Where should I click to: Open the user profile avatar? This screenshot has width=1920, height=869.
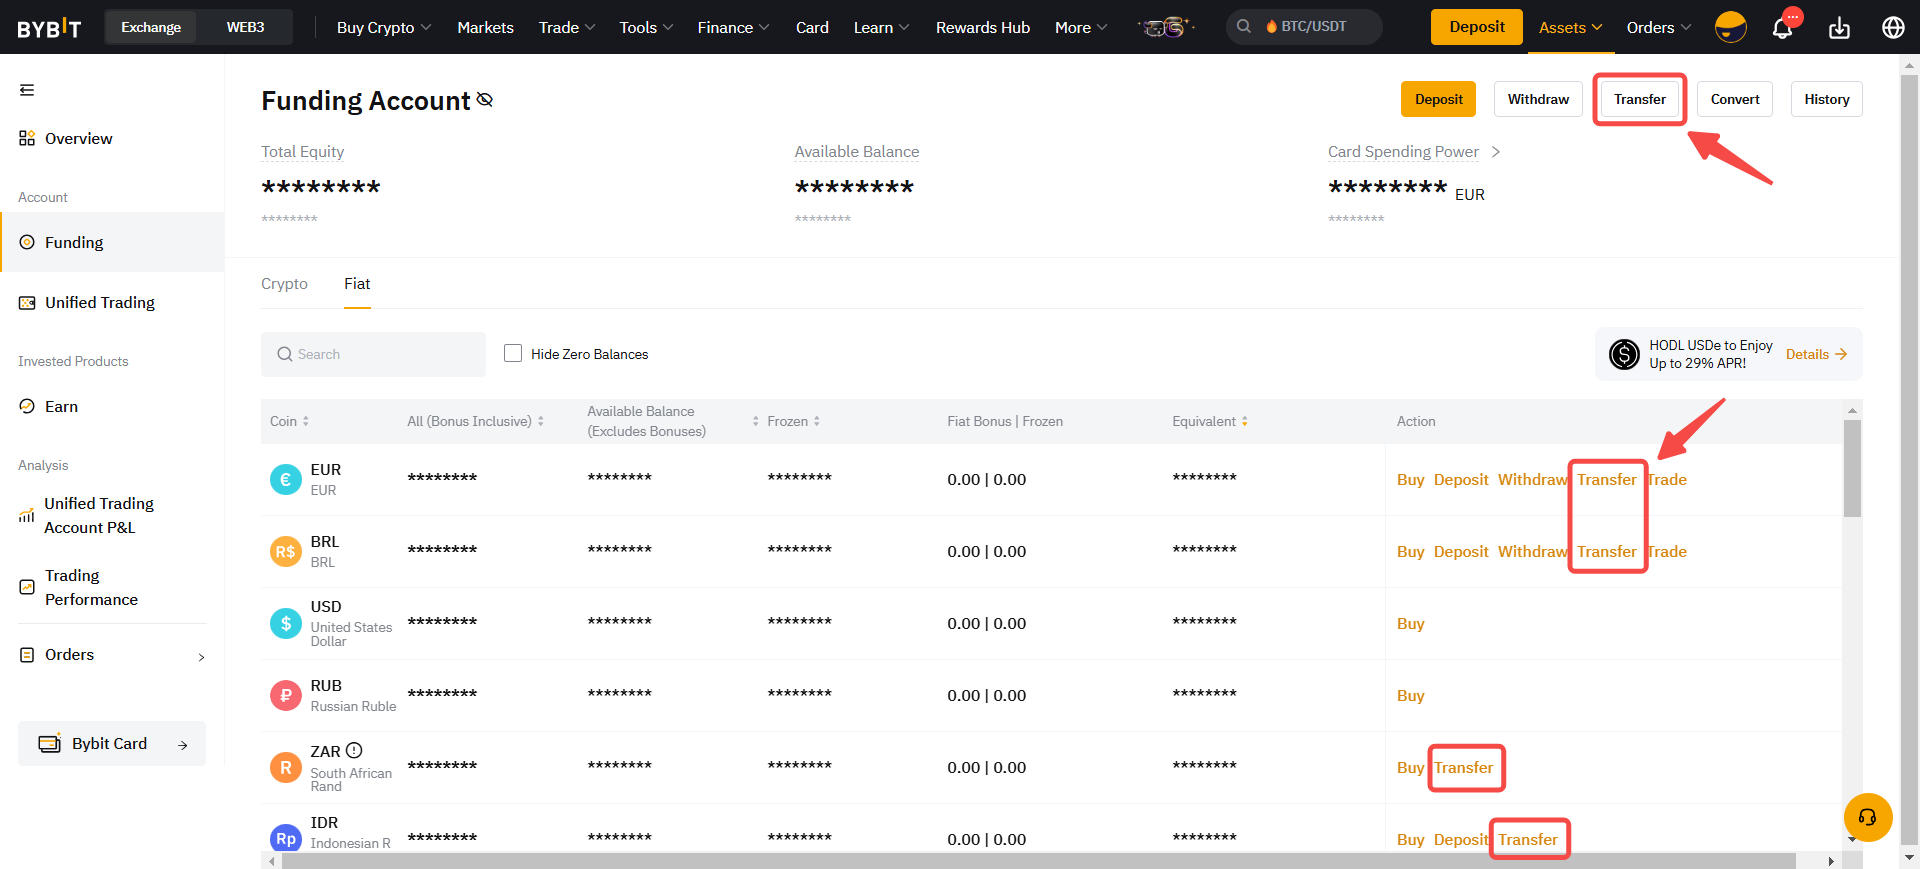[1730, 27]
